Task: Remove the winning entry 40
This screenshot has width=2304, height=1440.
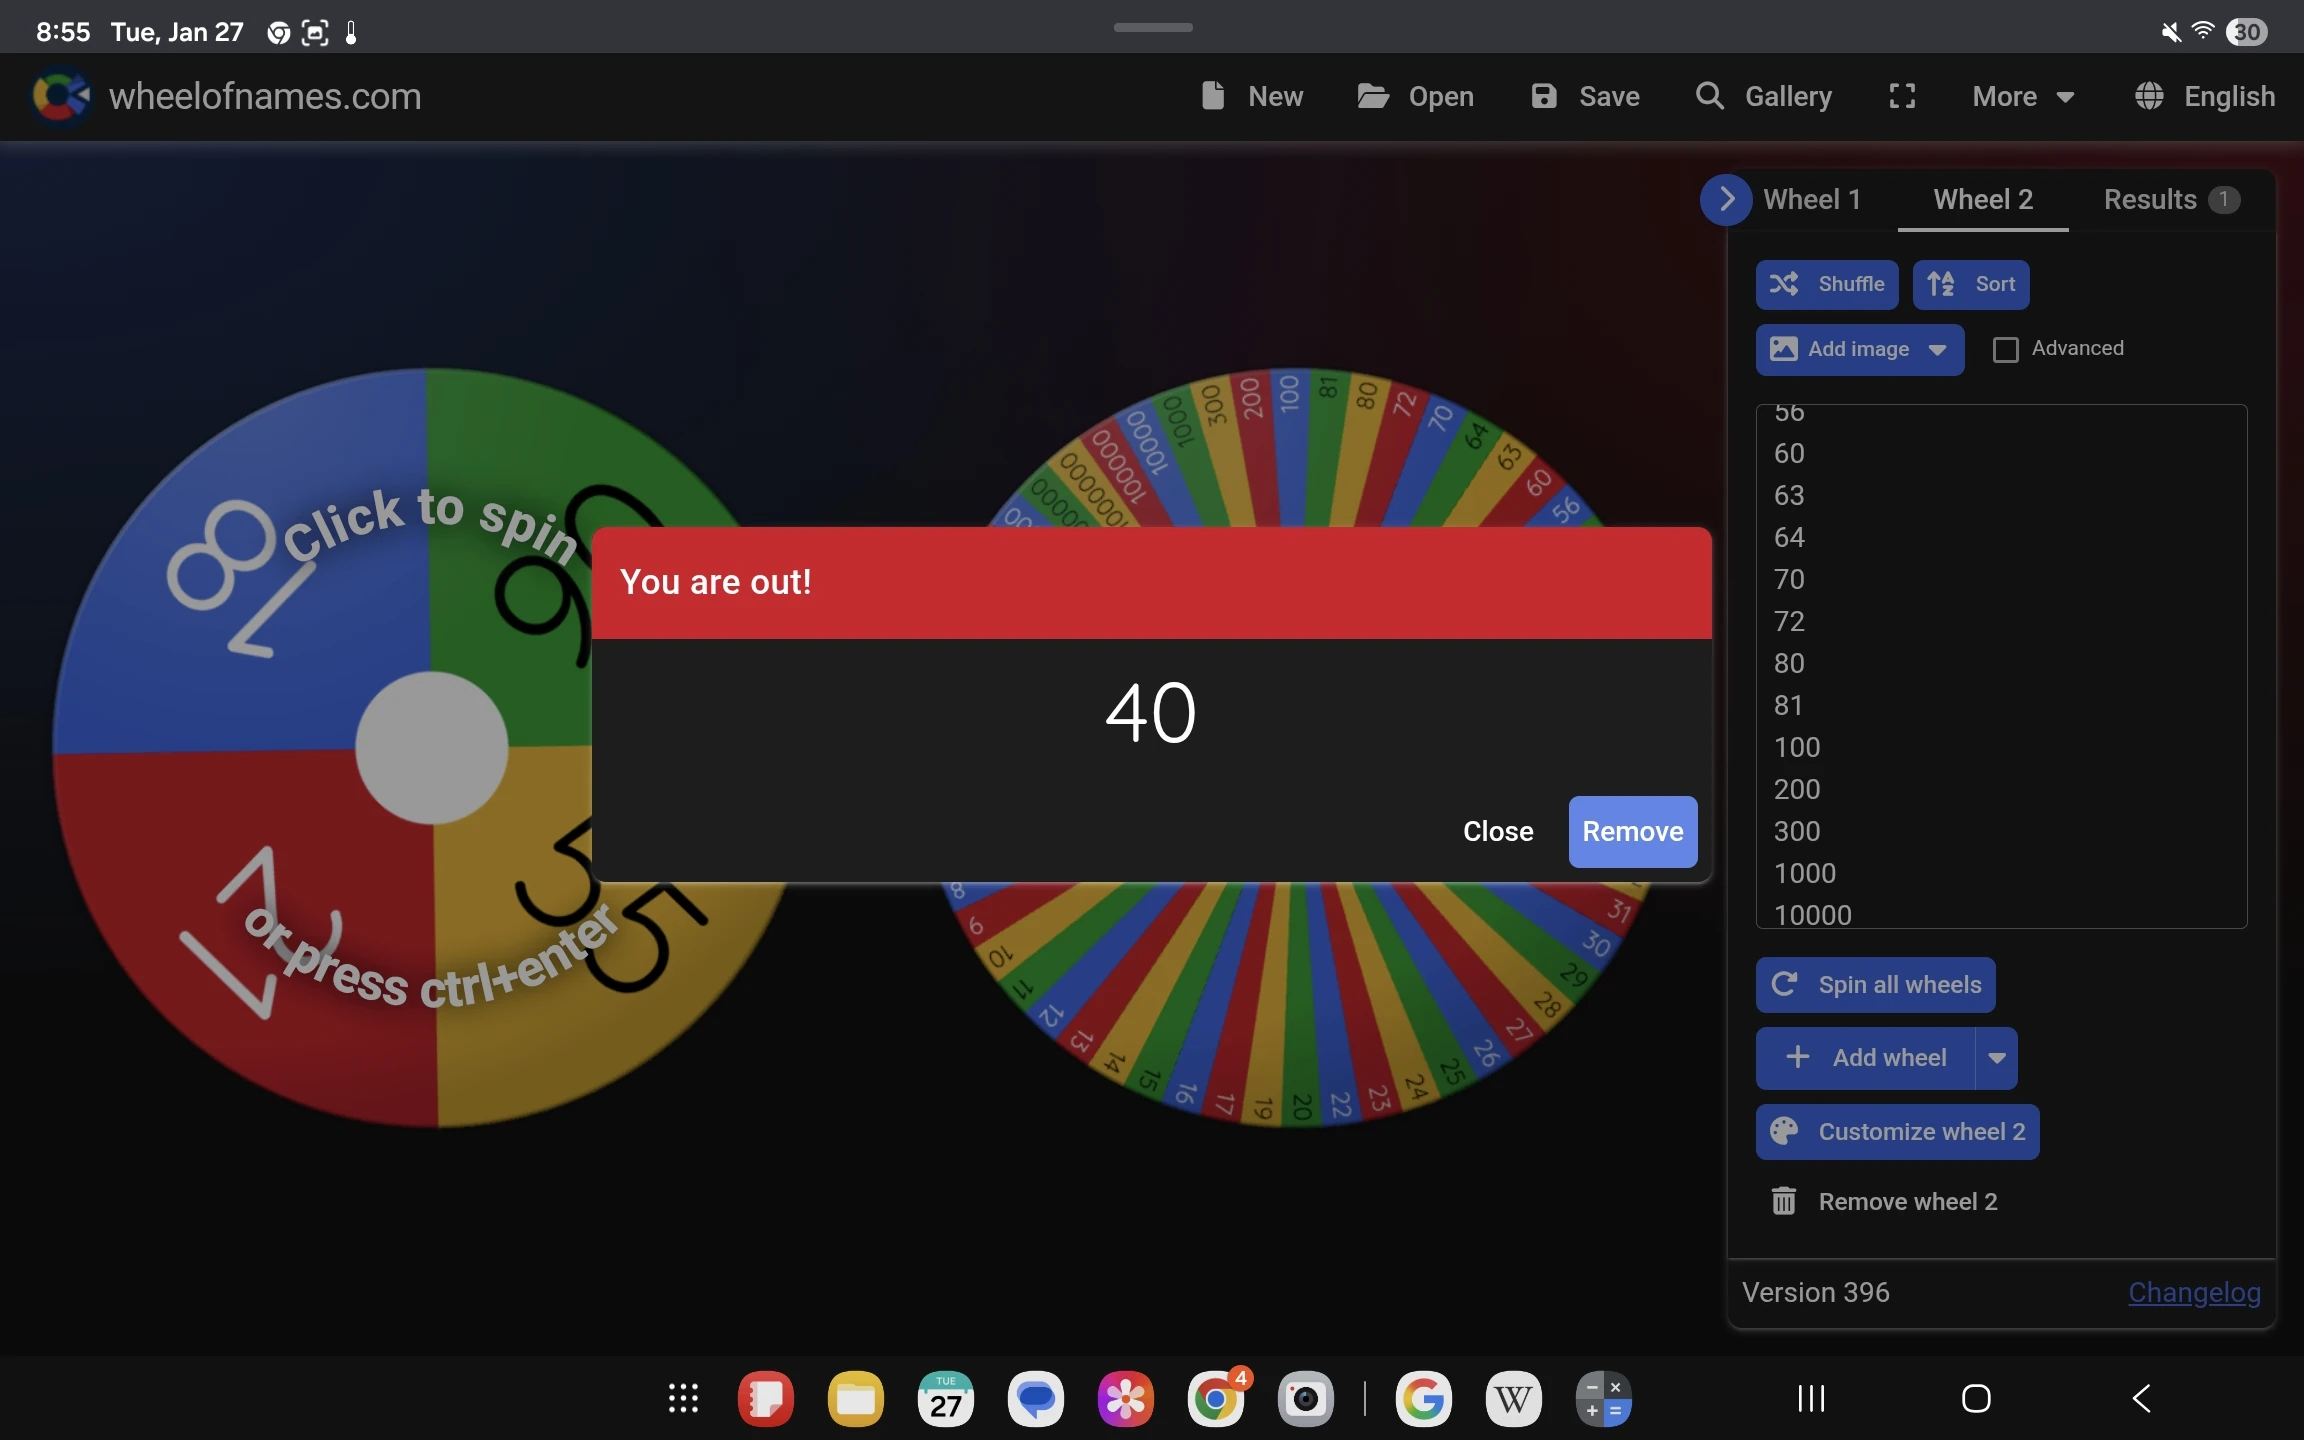Action: coord(1632,831)
